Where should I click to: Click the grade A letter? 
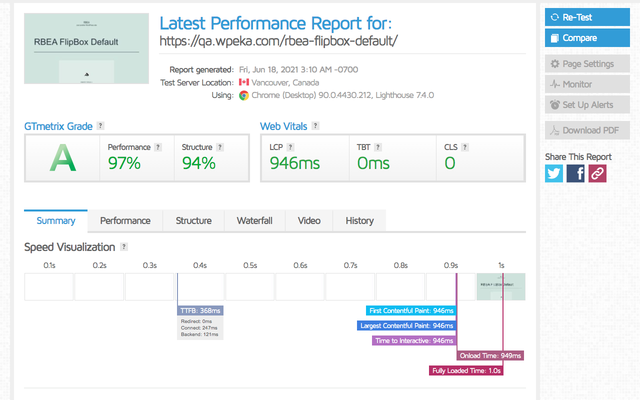tap(63, 158)
